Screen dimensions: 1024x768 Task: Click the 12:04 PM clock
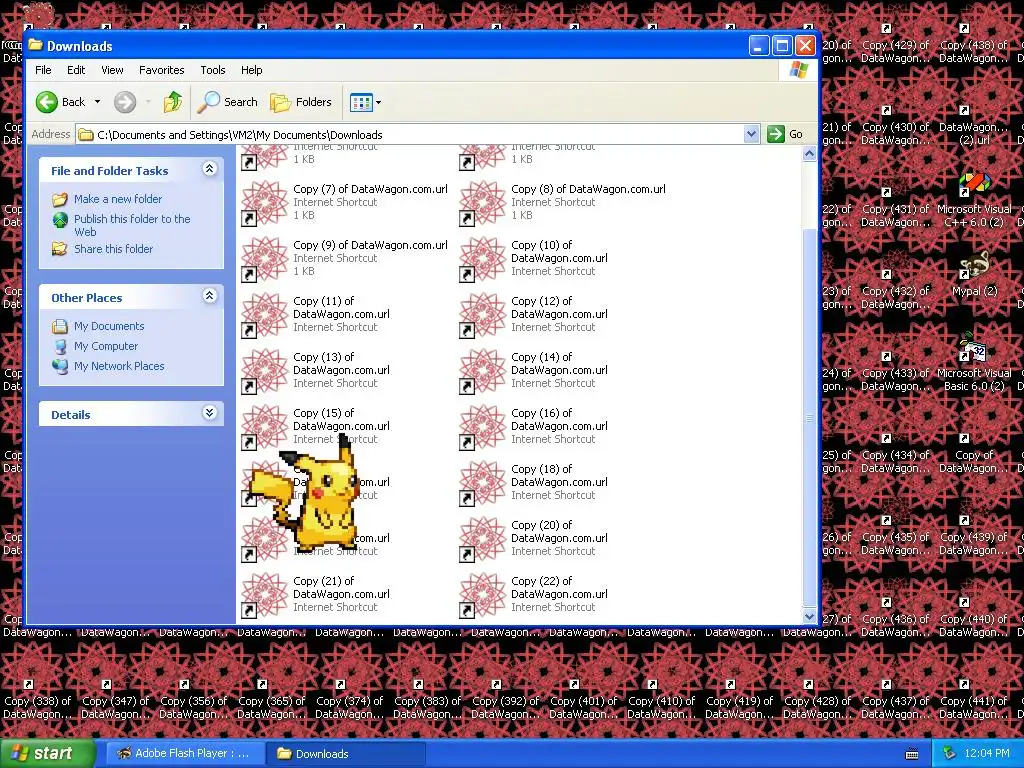[987, 754]
